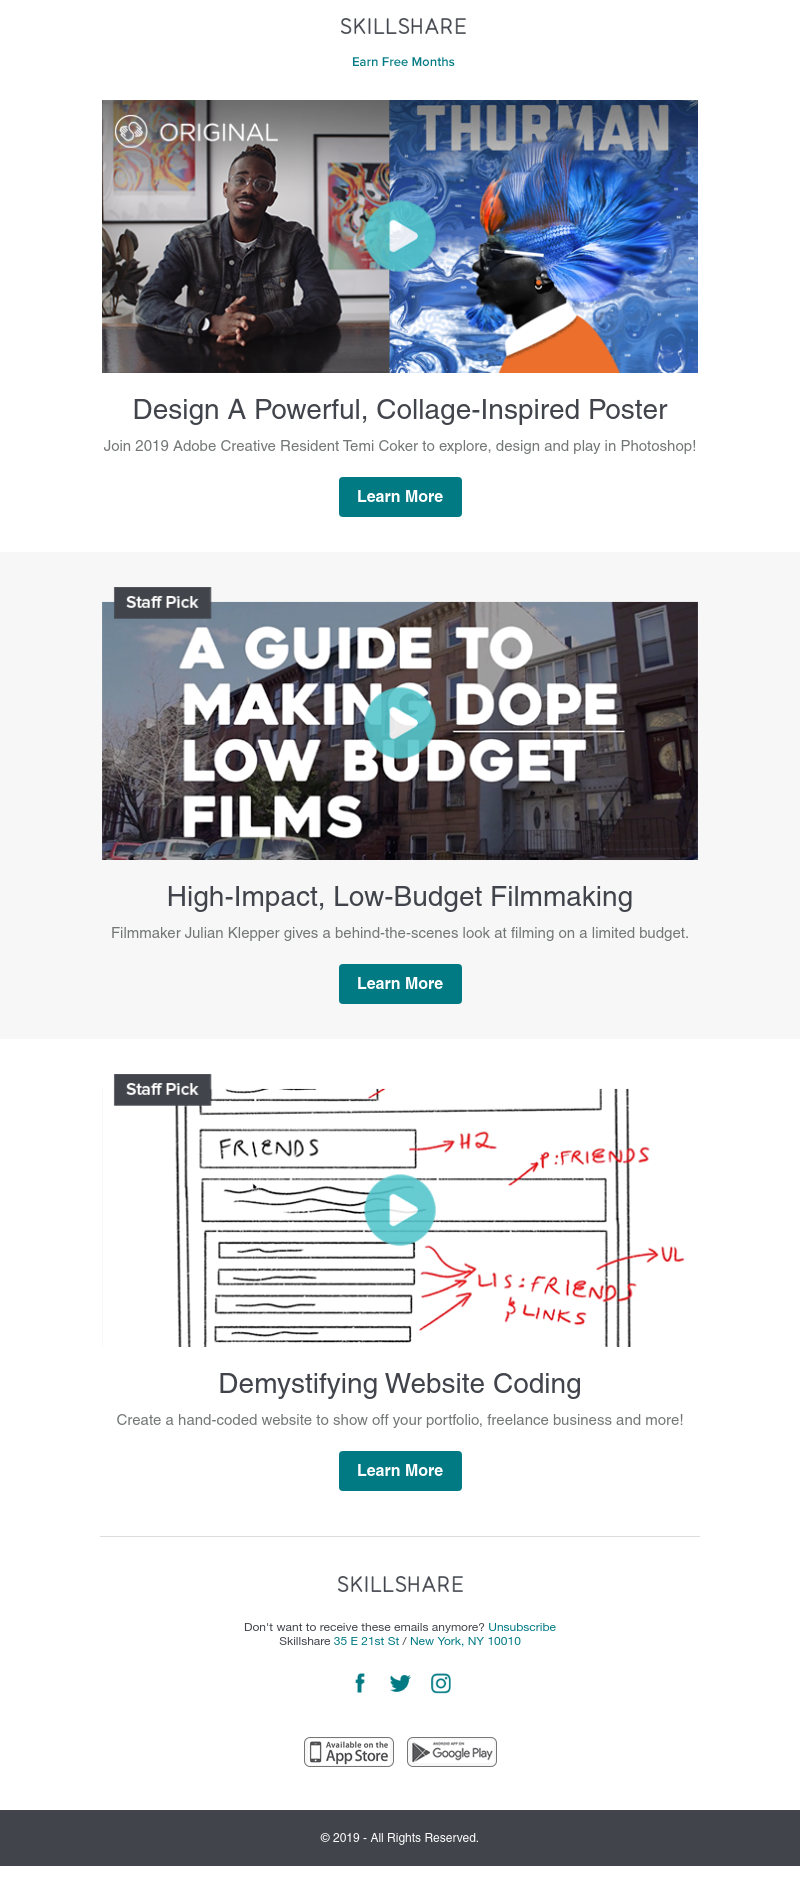Open the Instagram icon
Screen dimensions: 800x1884
[x=441, y=1683]
